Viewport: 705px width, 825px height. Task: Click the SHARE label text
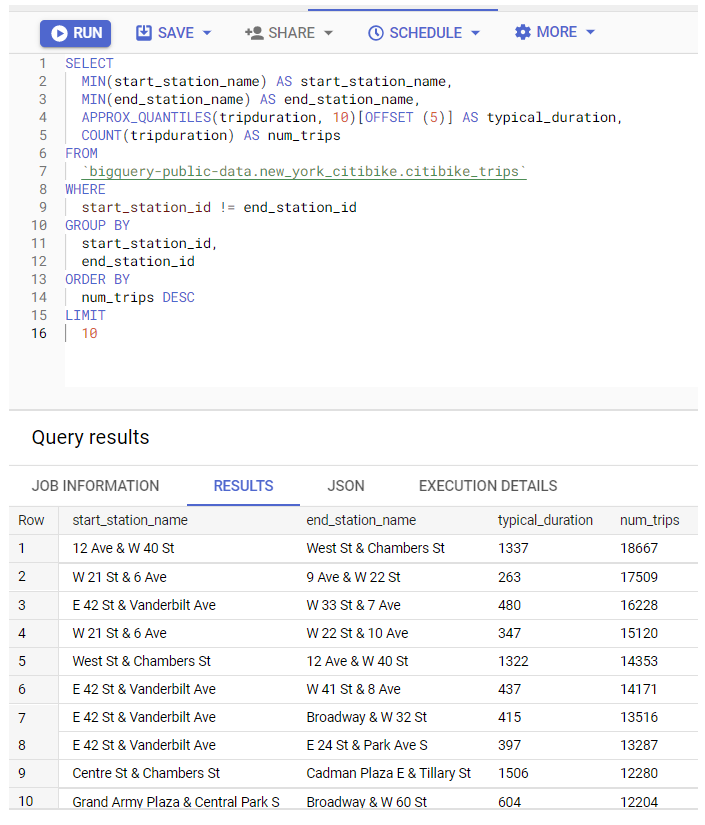[x=291, y=33]
